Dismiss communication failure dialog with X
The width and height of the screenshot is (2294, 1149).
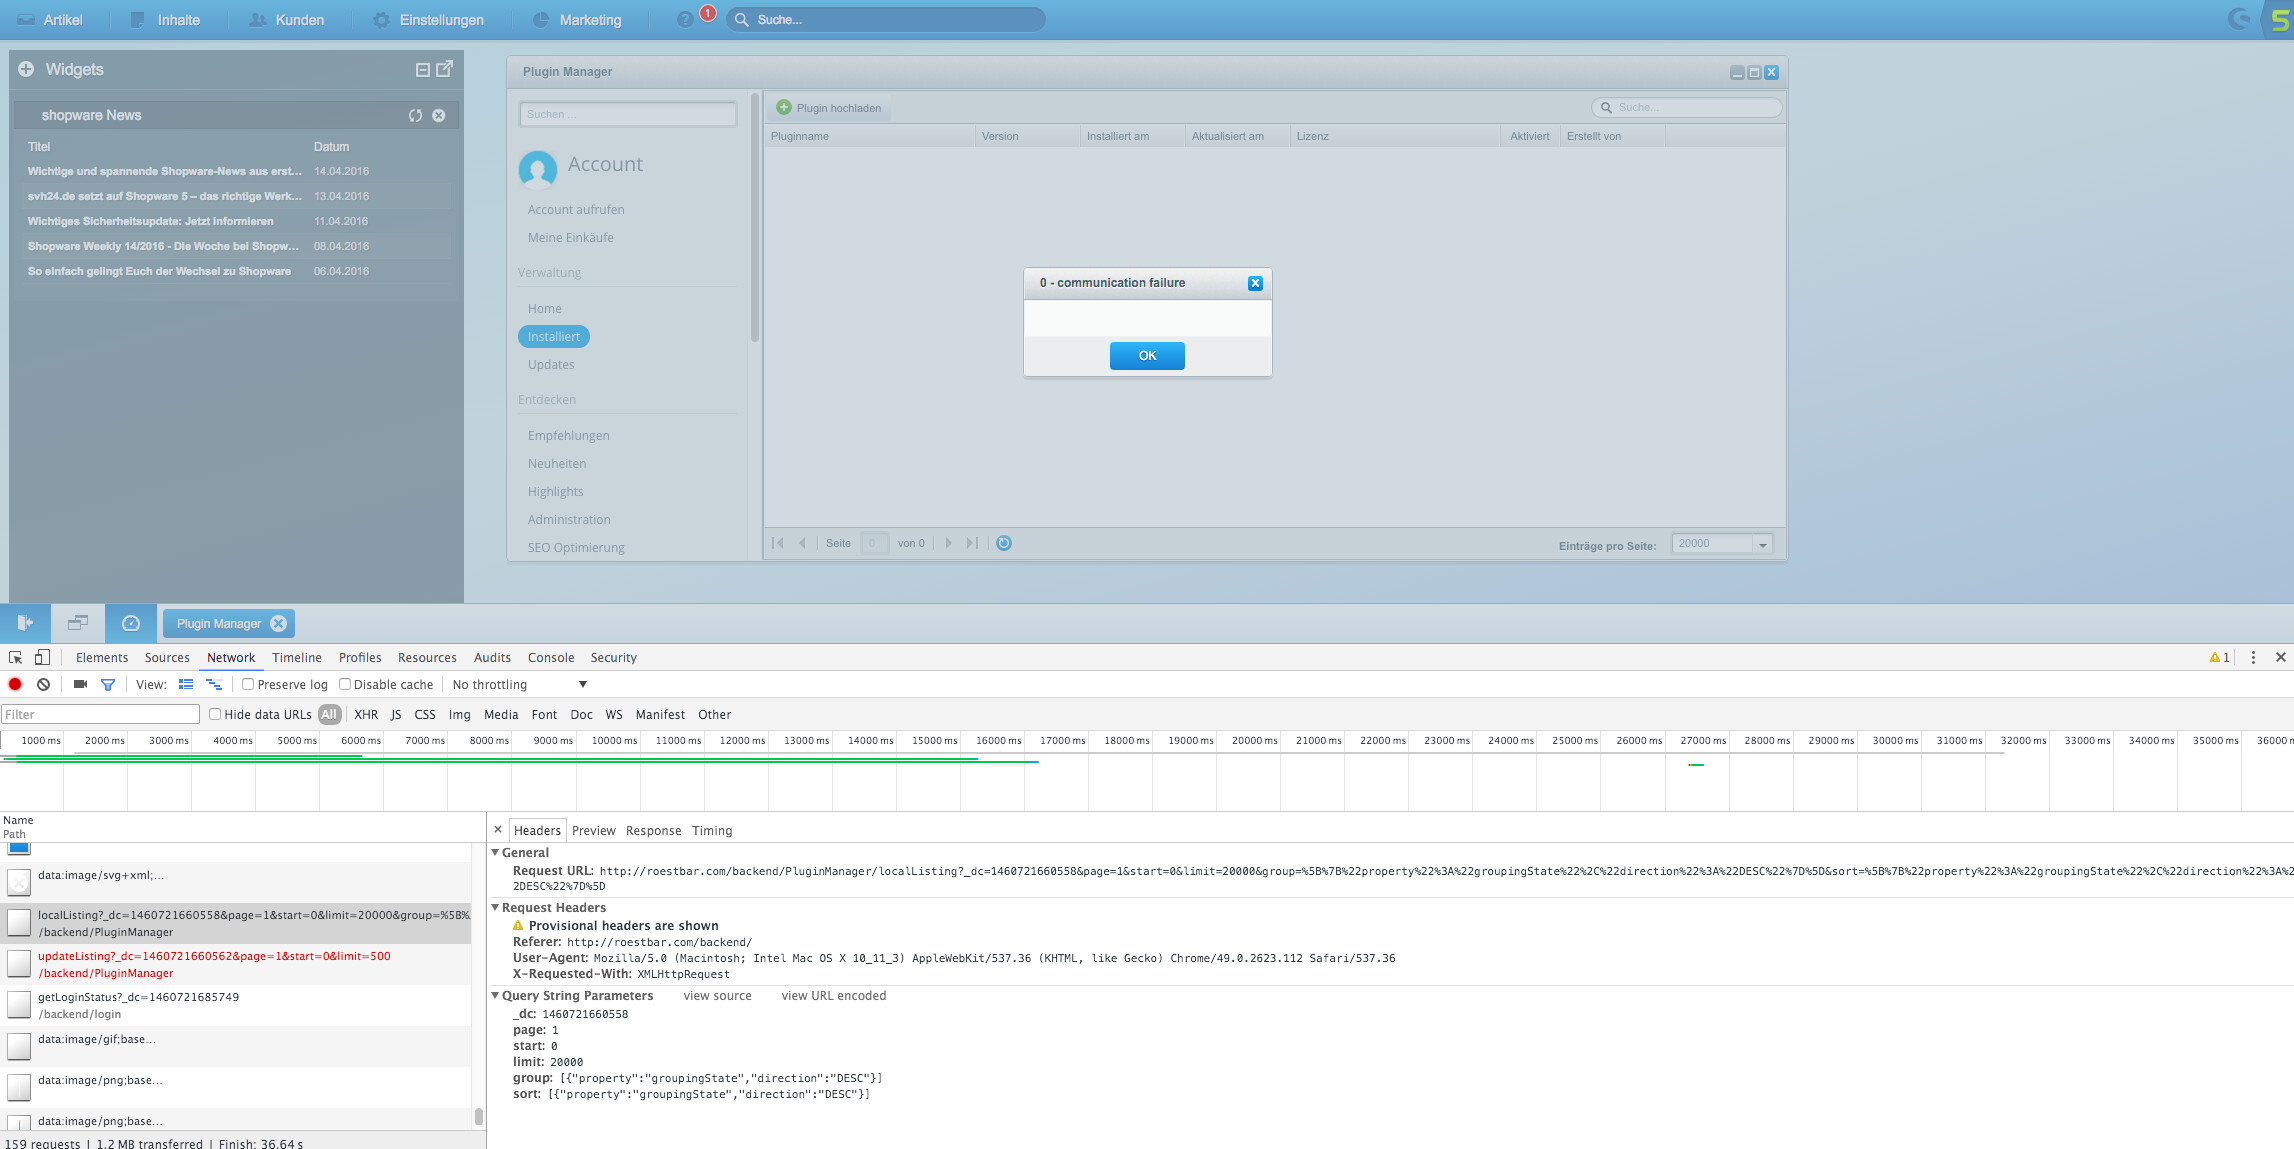(1255, 283)
